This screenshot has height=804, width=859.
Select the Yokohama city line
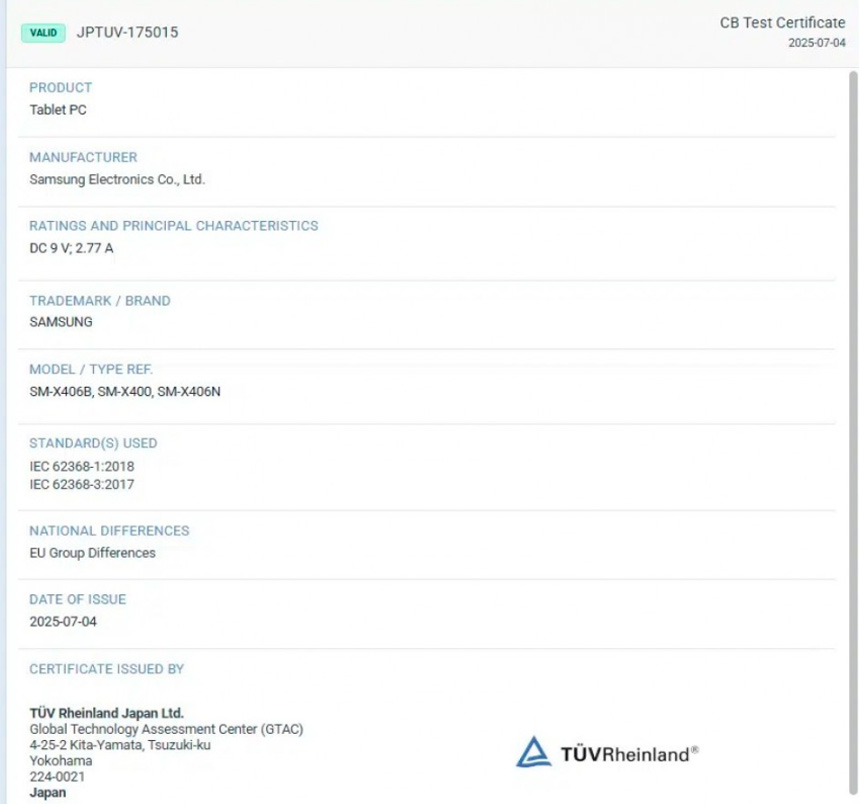[x=61, y=761]
